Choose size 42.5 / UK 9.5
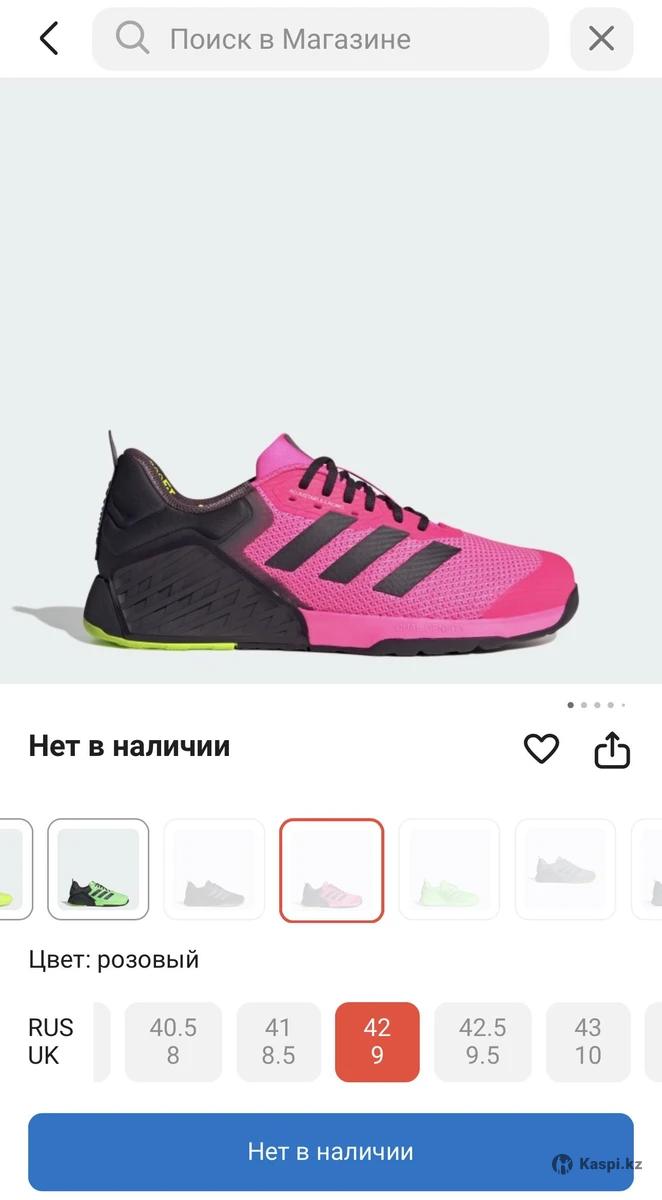662x1200 pixels. (483, 1042)
